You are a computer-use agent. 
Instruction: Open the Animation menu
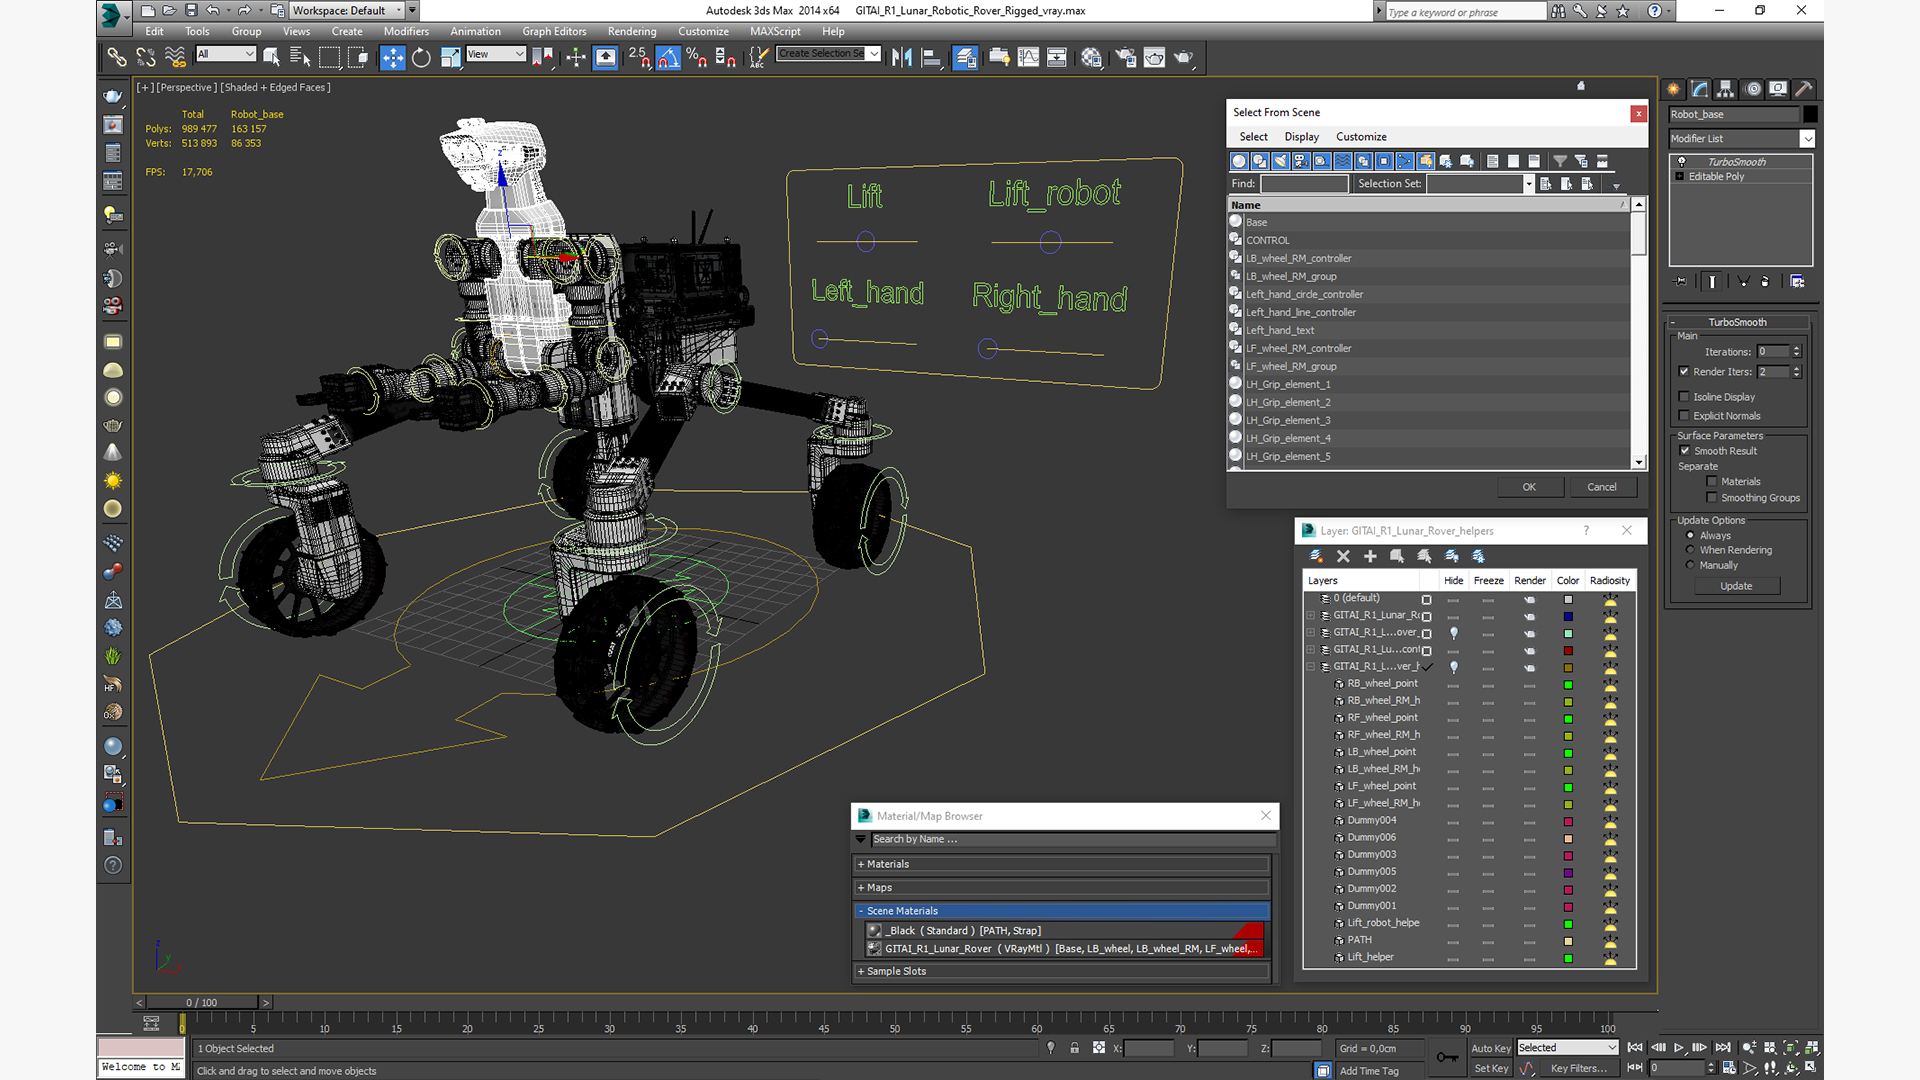tap(475, 31)
